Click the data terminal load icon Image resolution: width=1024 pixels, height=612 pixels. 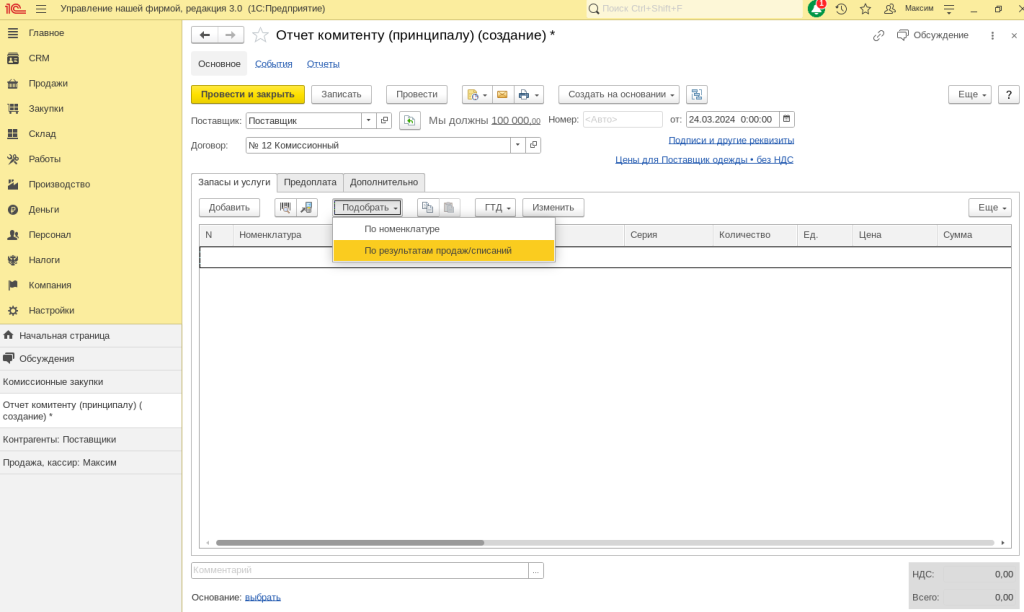(x=306, y=208)
